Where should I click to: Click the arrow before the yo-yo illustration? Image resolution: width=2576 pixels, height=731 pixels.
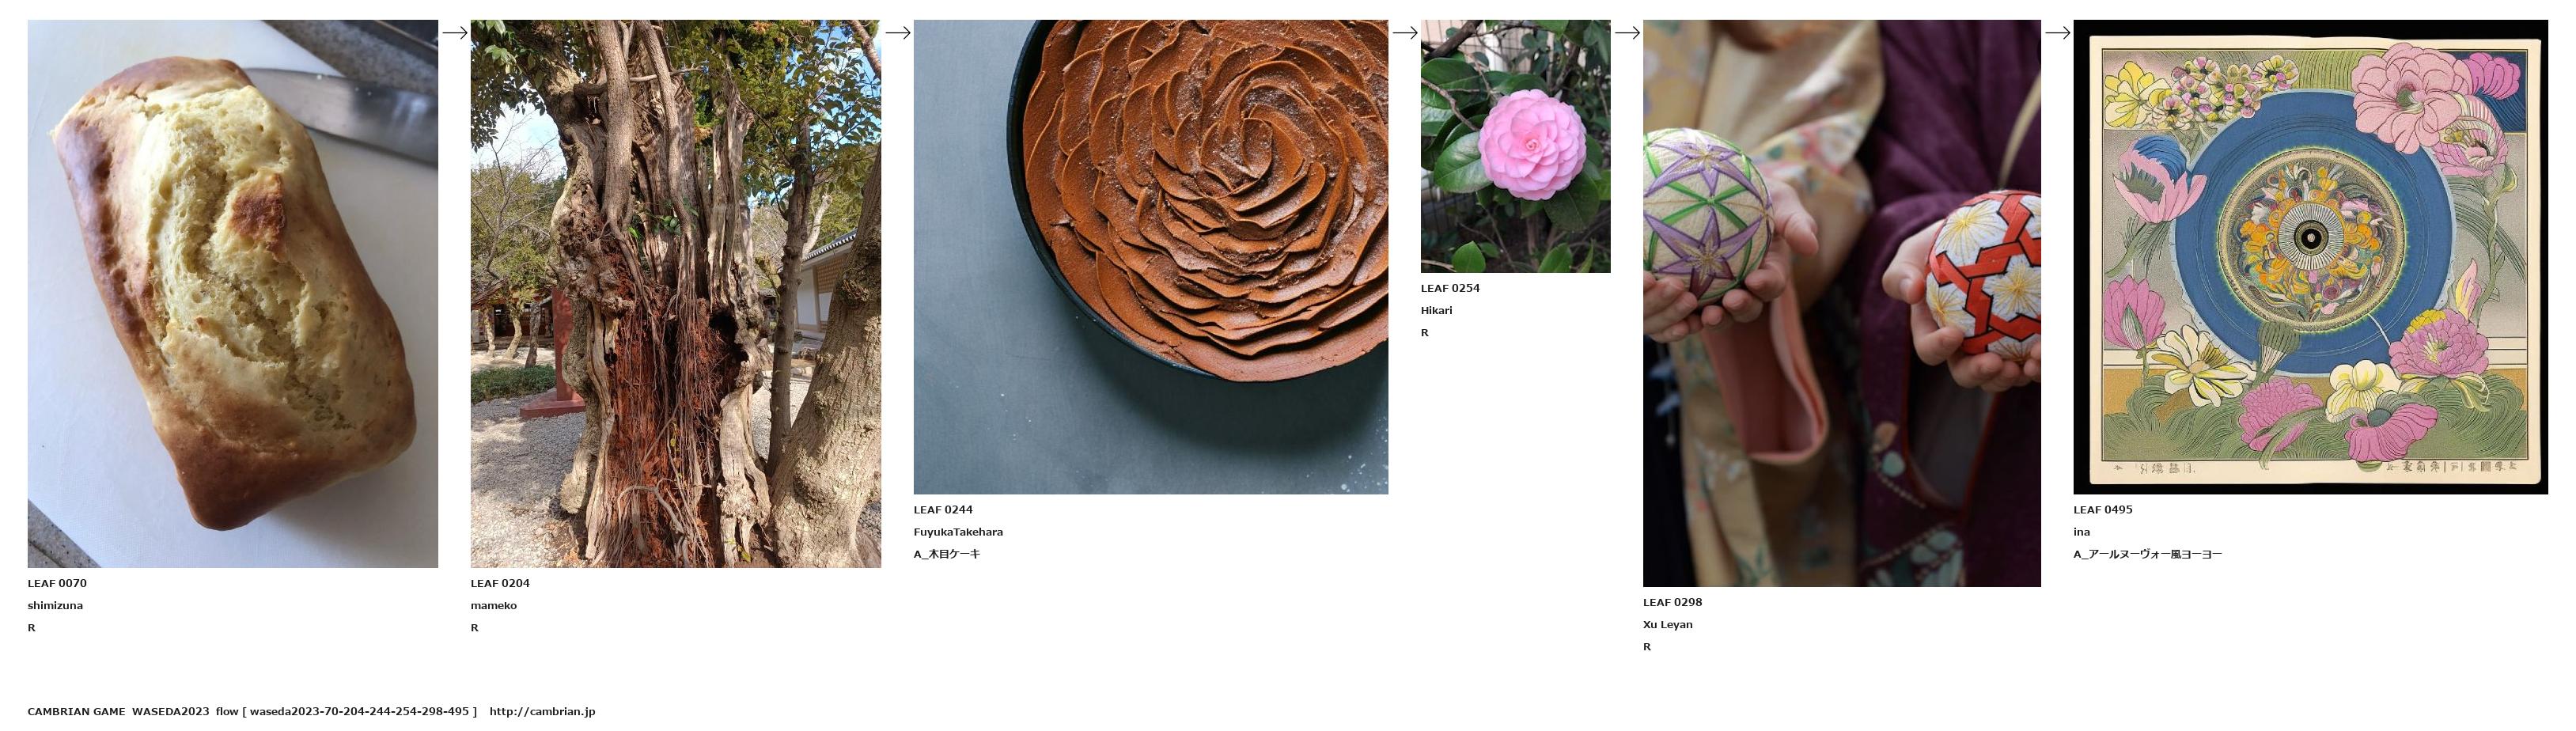coord(2057,33)
